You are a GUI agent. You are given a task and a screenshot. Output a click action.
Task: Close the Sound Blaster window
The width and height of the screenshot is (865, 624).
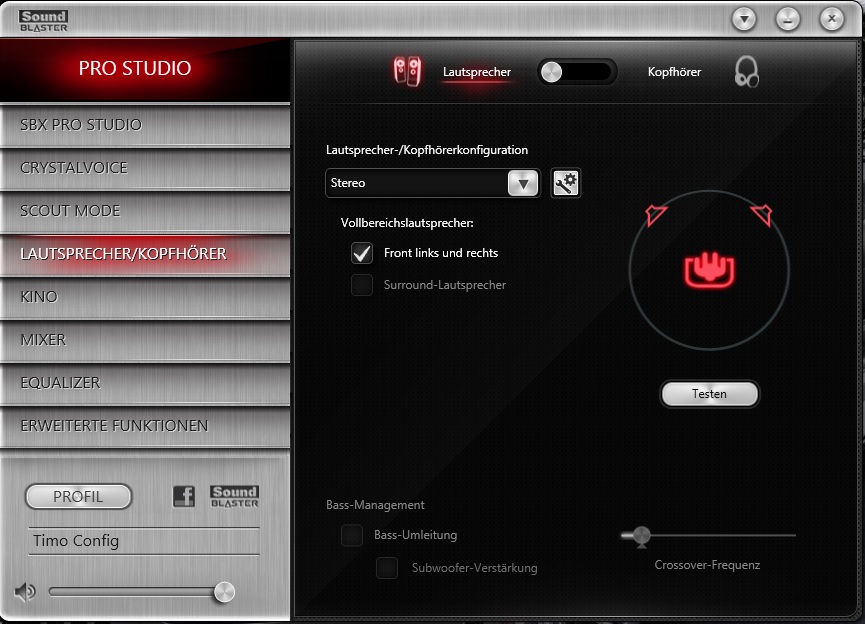point(831,19)
